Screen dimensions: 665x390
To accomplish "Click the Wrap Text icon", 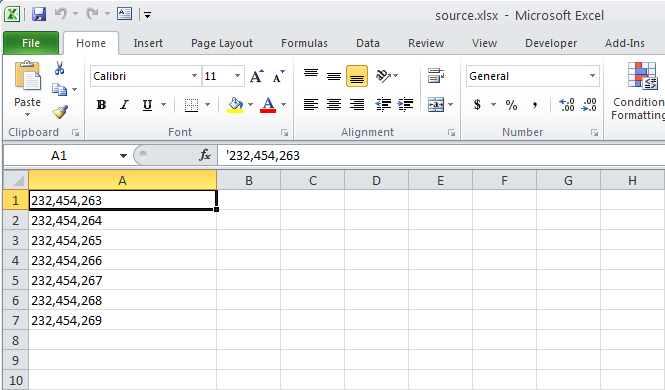I will coord(436,76).
